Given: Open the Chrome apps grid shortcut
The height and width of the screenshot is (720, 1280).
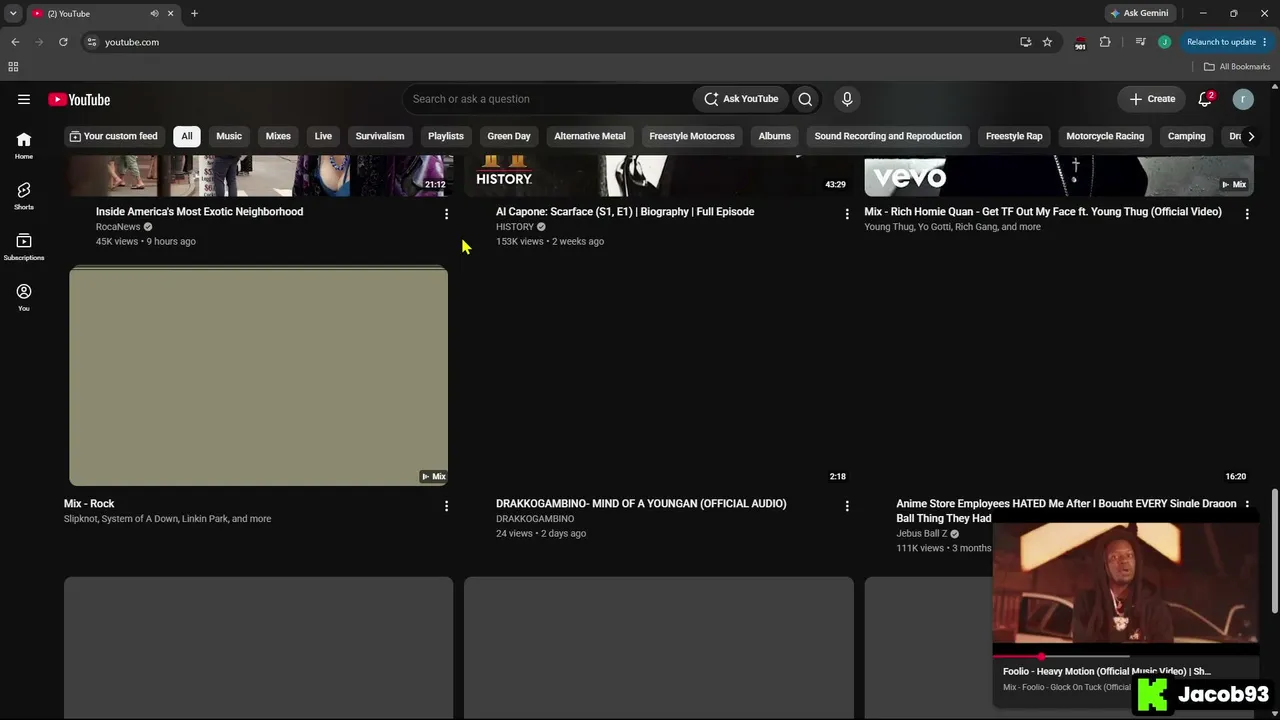Looking at the screenshot, I should pos(13,67).
